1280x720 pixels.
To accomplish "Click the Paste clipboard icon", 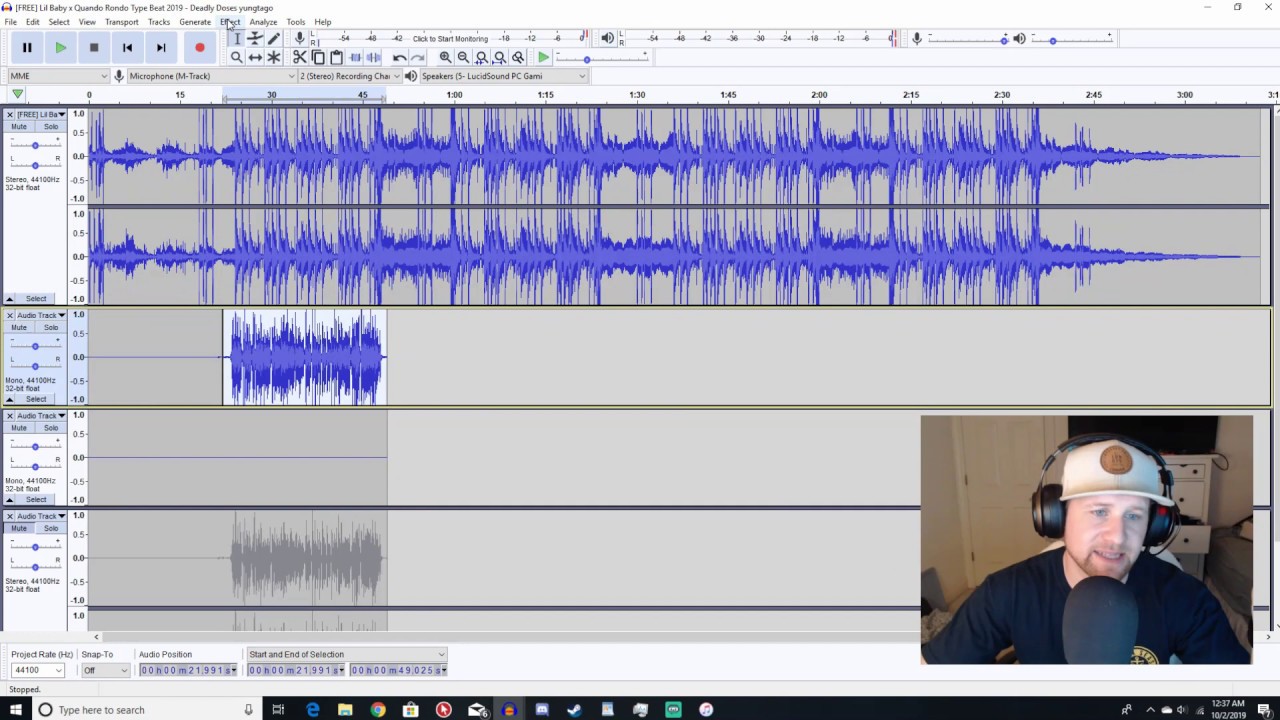I will [x=336, y=57].
